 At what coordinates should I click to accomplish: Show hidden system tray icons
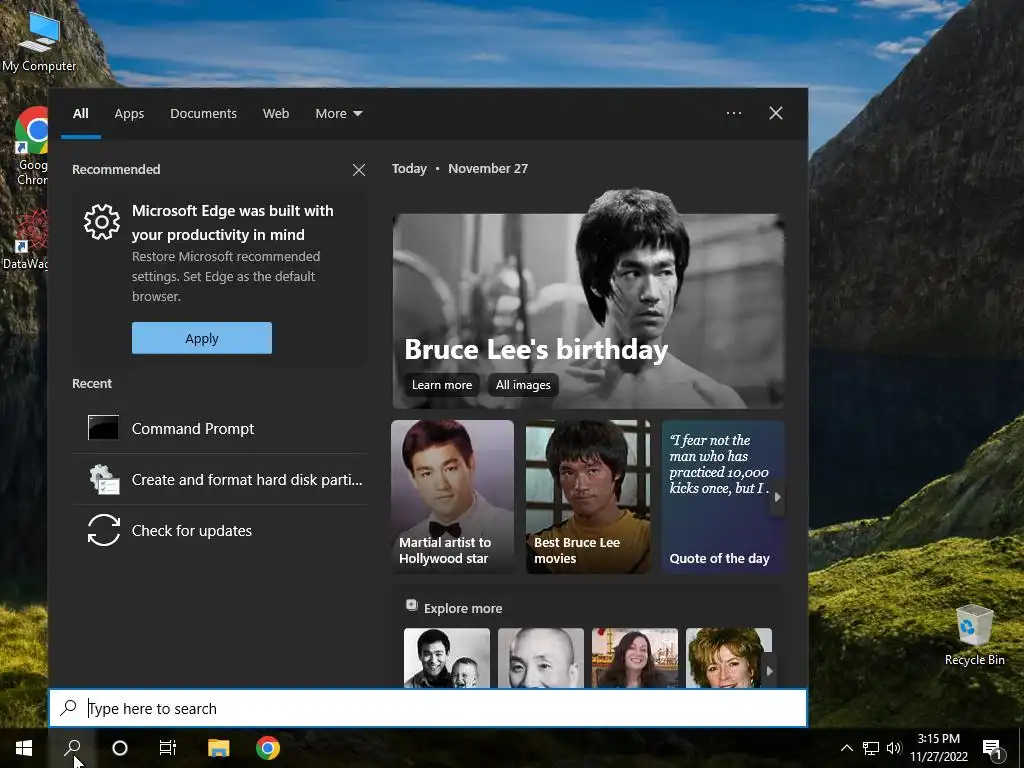point(846,748)
